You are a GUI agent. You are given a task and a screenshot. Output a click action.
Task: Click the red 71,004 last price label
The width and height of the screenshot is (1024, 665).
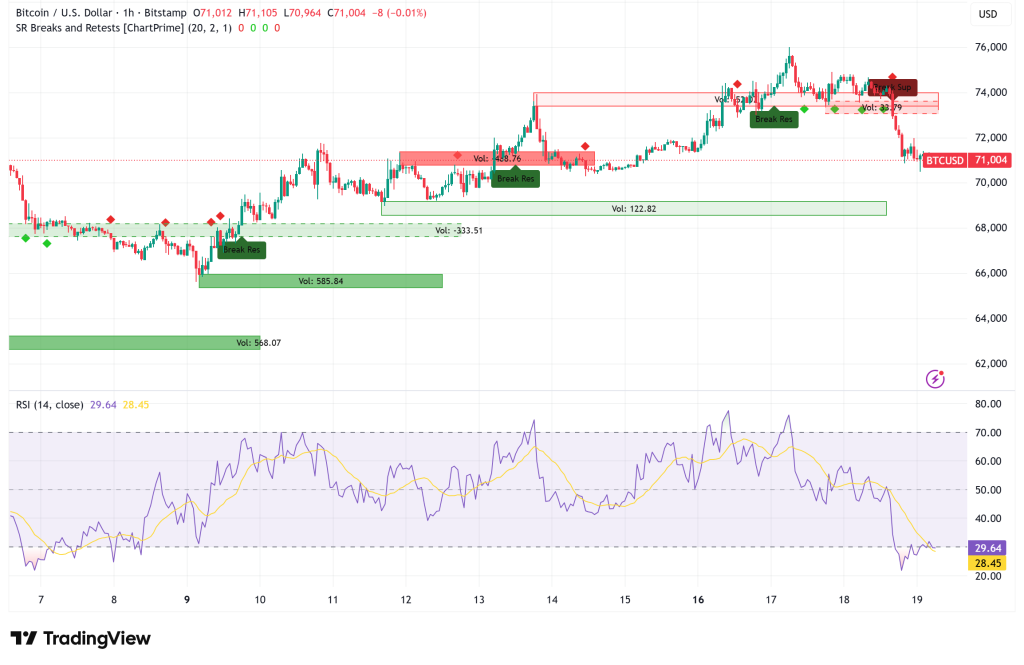[x=990, y=160]
